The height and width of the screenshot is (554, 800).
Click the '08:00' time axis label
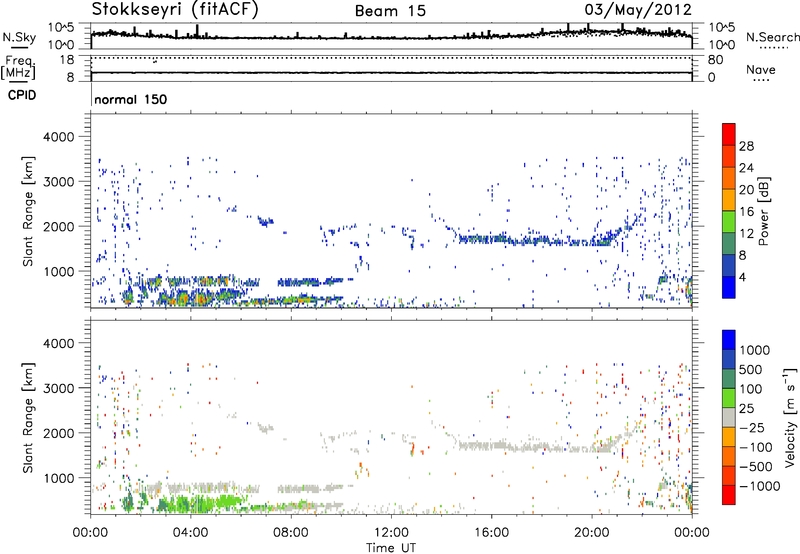tap(291, 533)
